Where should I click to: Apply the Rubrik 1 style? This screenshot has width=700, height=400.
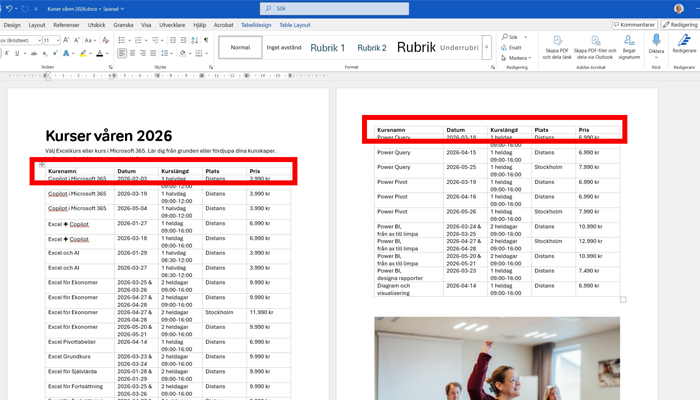point(327,47)
